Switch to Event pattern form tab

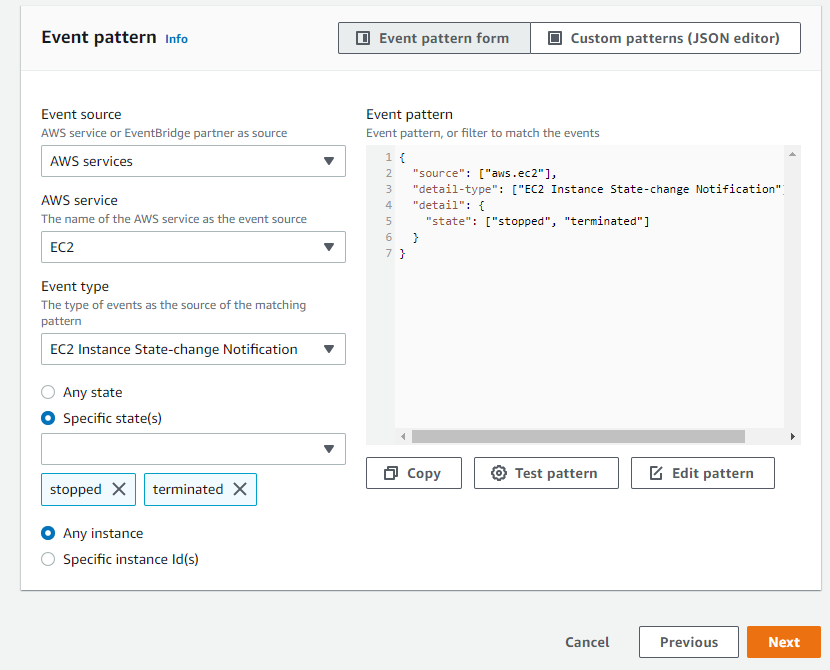[434, 38]
